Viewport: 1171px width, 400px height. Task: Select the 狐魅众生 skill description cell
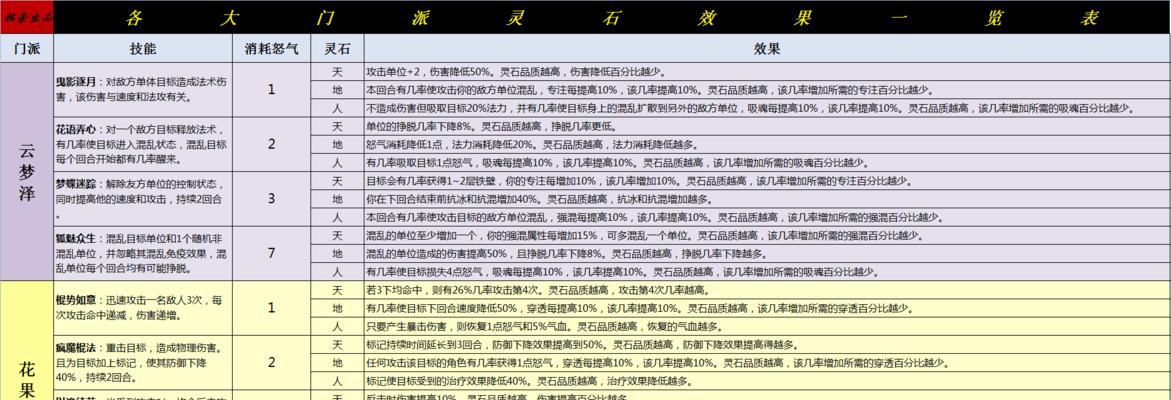143,254
